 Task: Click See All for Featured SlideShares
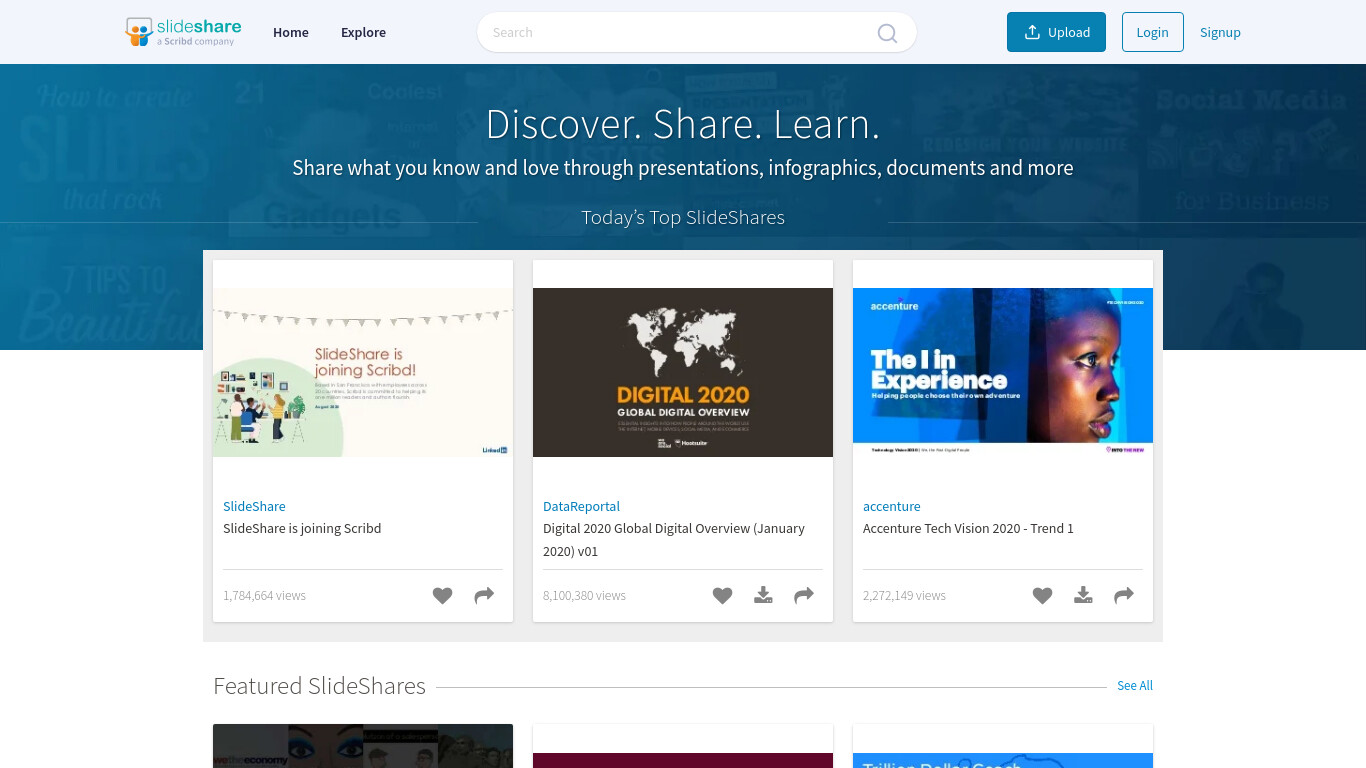point(1135,685)
